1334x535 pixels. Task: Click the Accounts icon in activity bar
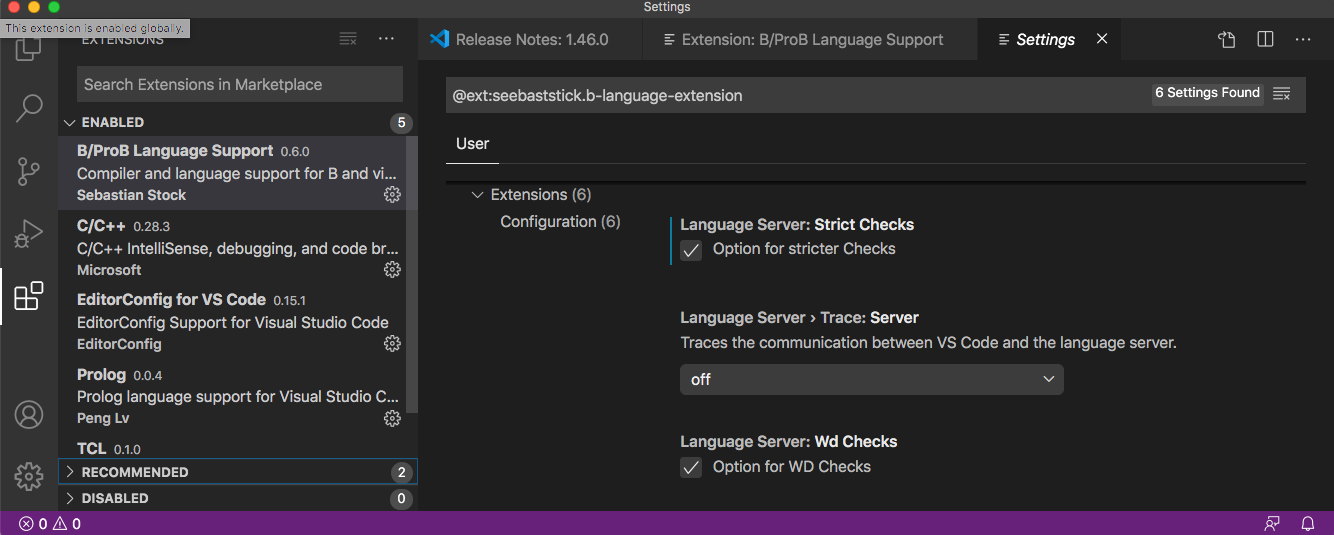[x=29, y=414]
